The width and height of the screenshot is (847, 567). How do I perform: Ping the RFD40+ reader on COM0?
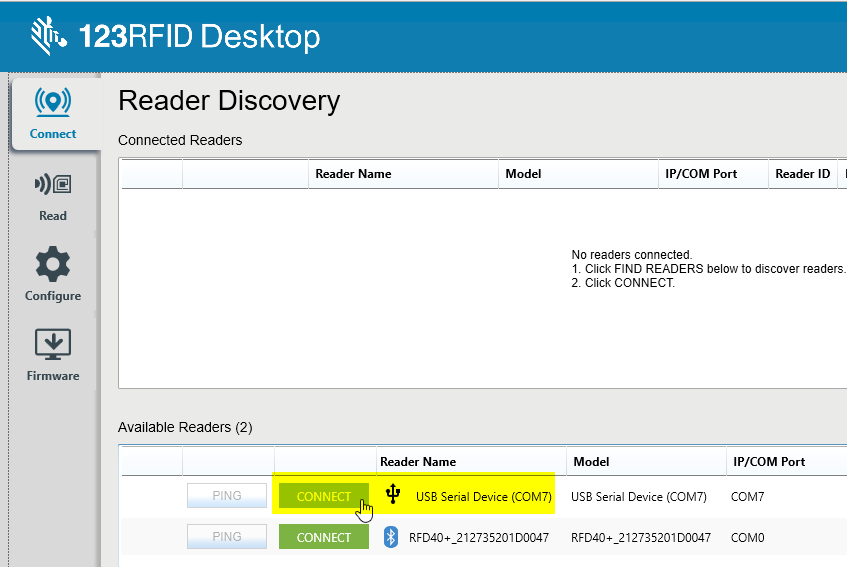coord(227,538)
